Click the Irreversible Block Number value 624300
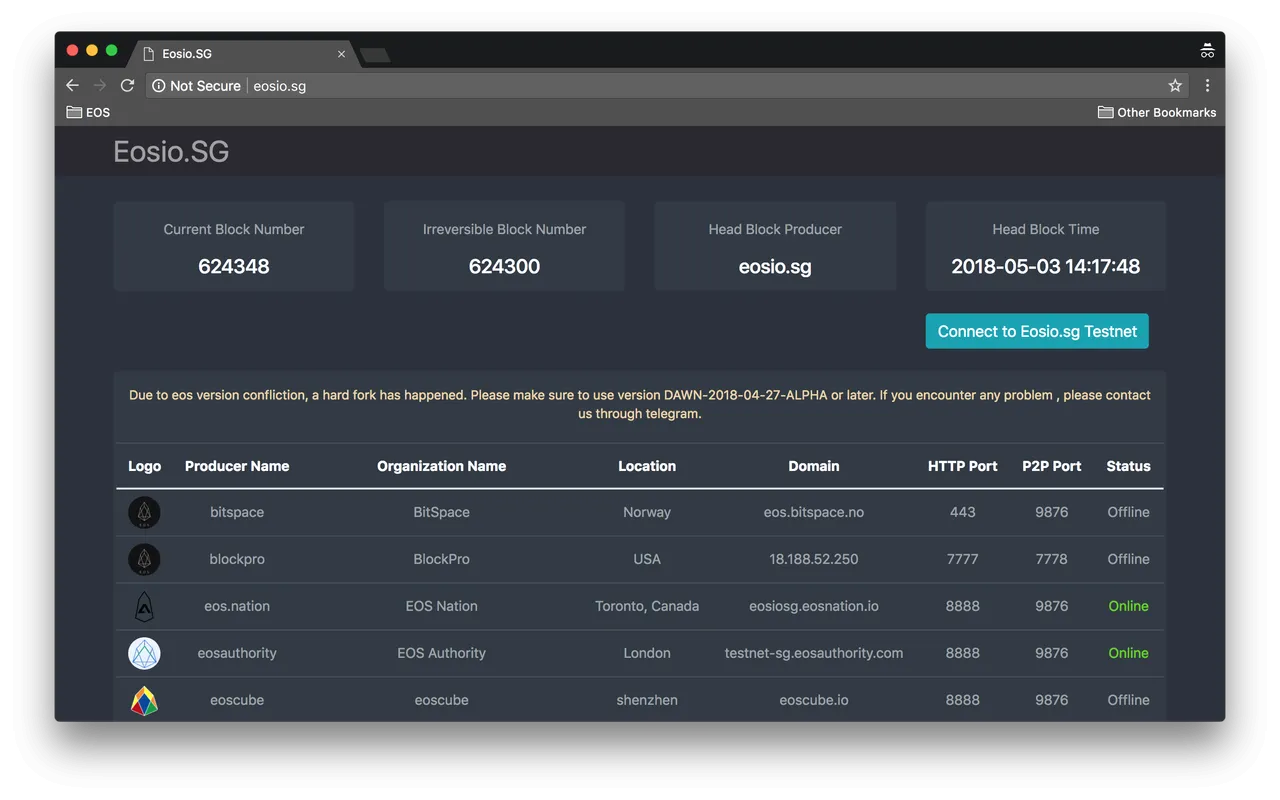 pyautogui.click(x=504, y=266)
